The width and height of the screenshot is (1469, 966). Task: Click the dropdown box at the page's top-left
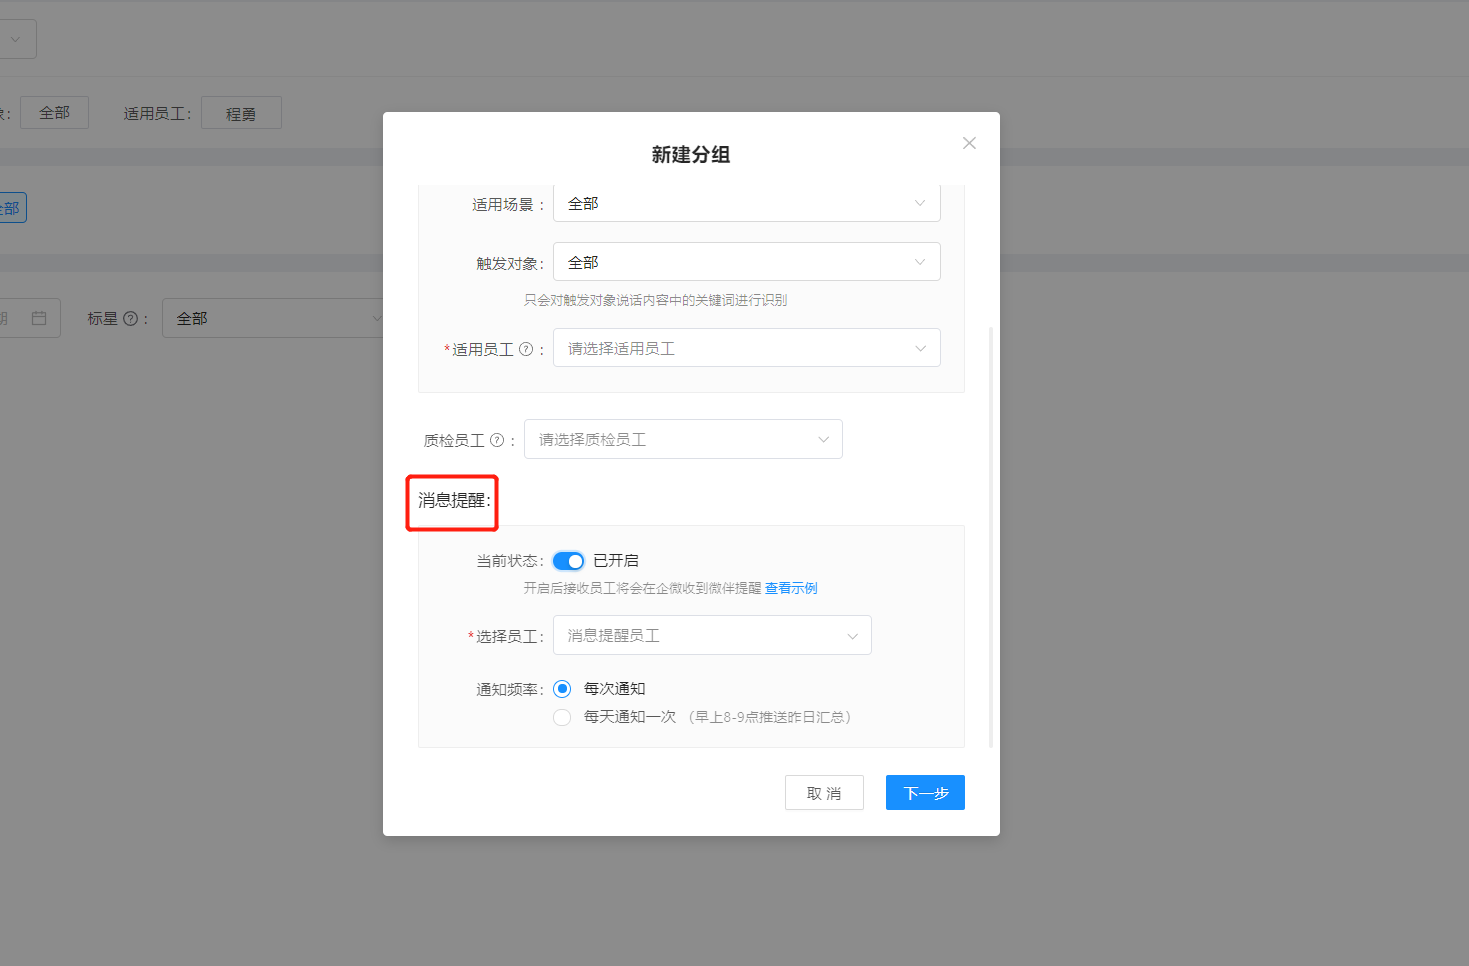tap(16, 39)
